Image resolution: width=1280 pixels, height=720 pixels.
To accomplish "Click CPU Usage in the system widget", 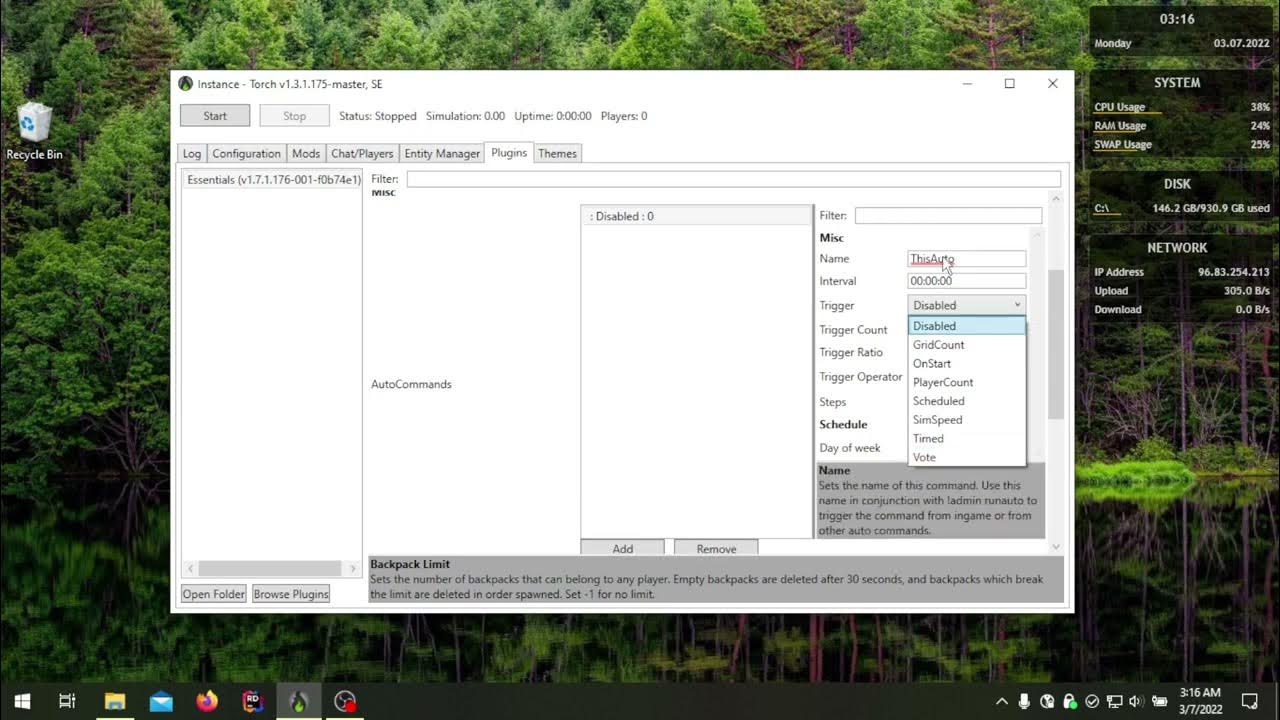I will point(1120,107).
